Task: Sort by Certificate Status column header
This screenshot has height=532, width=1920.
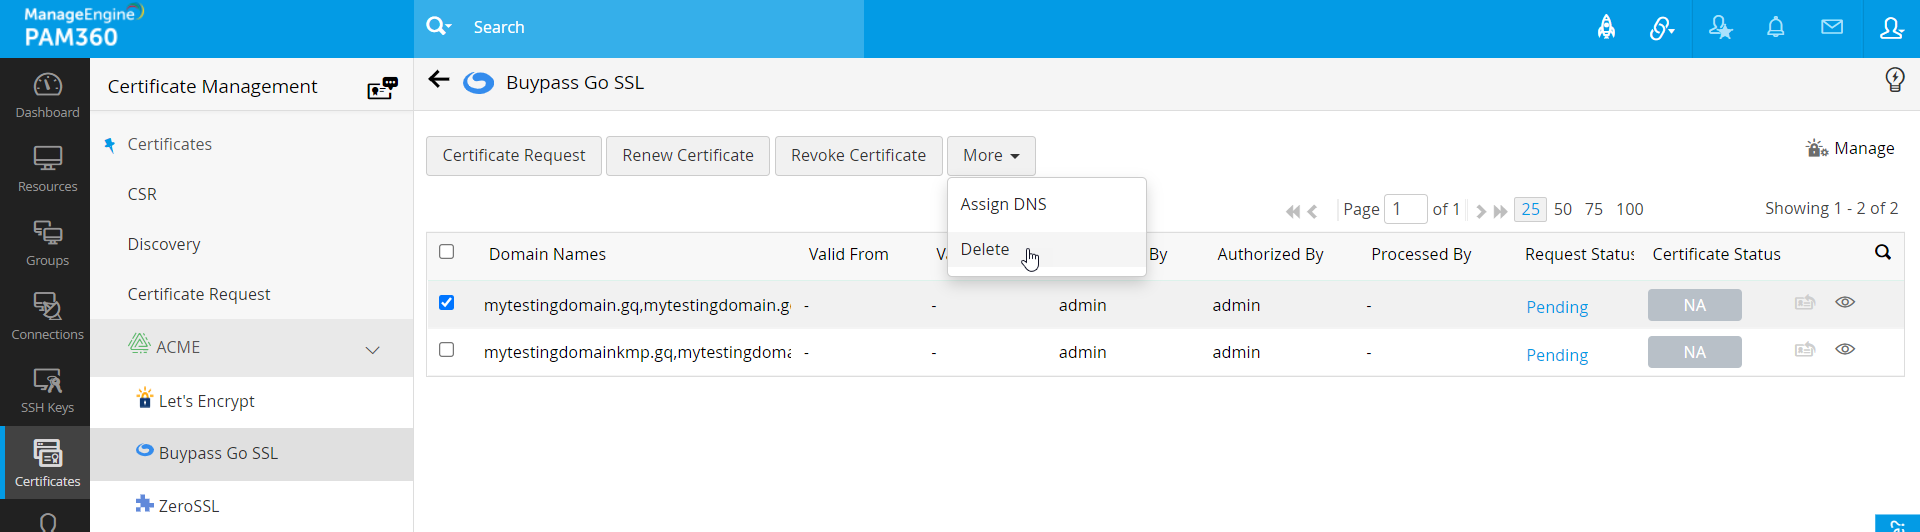Action: [x=1716, y=254]
